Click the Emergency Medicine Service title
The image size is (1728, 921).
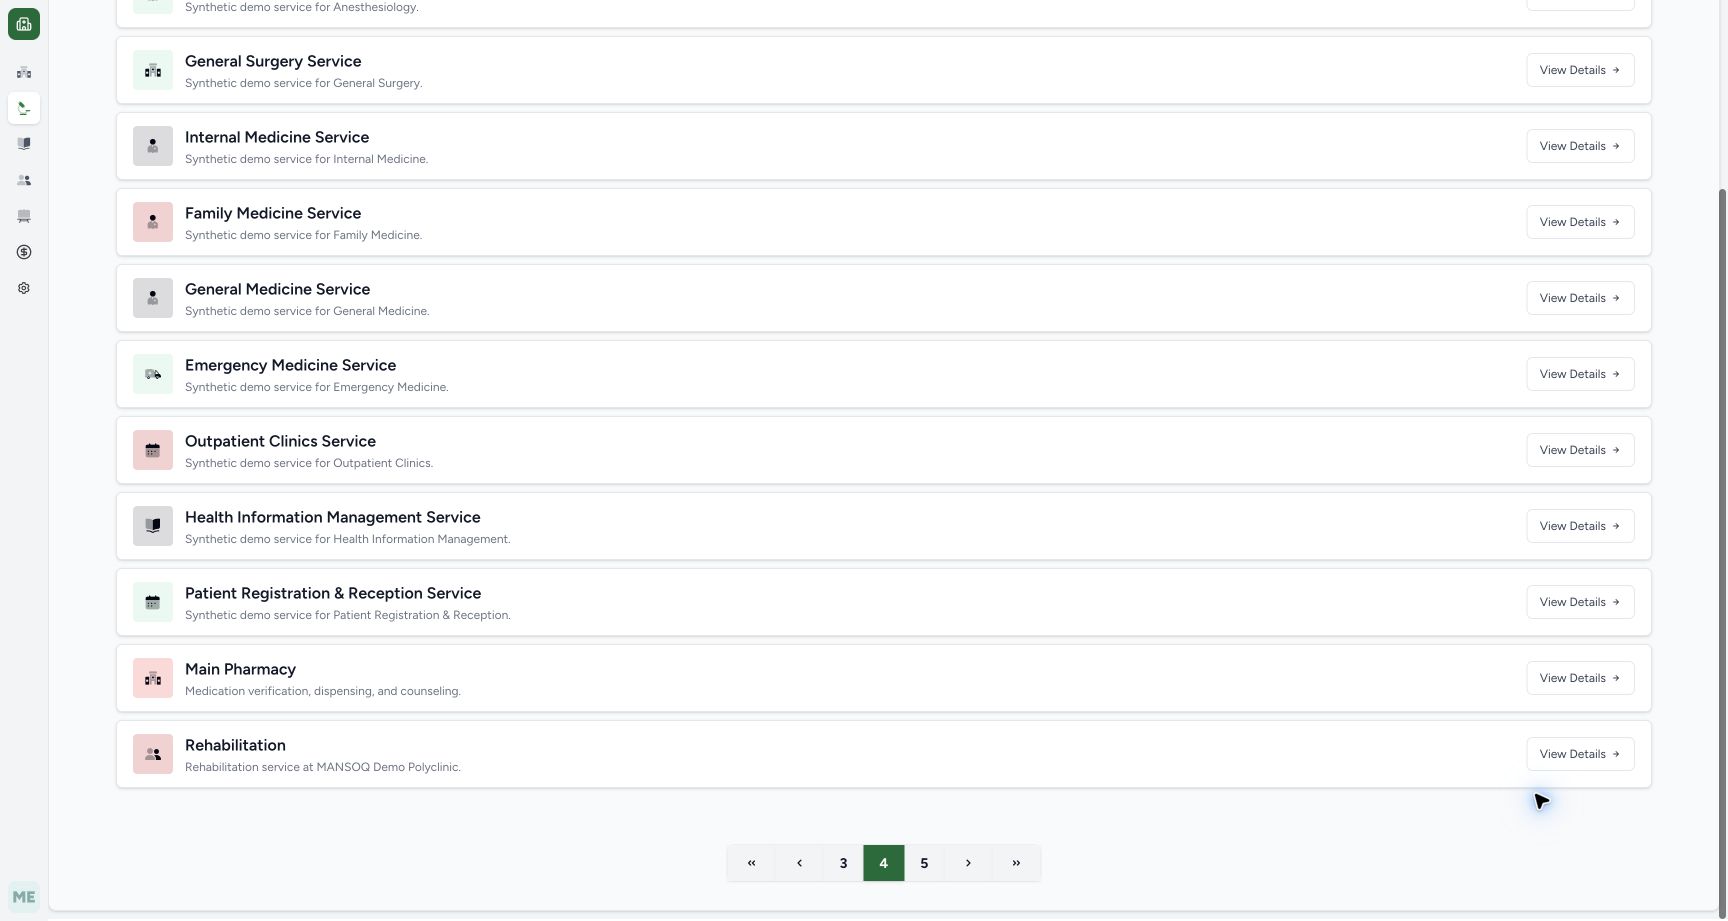[290, 365]
